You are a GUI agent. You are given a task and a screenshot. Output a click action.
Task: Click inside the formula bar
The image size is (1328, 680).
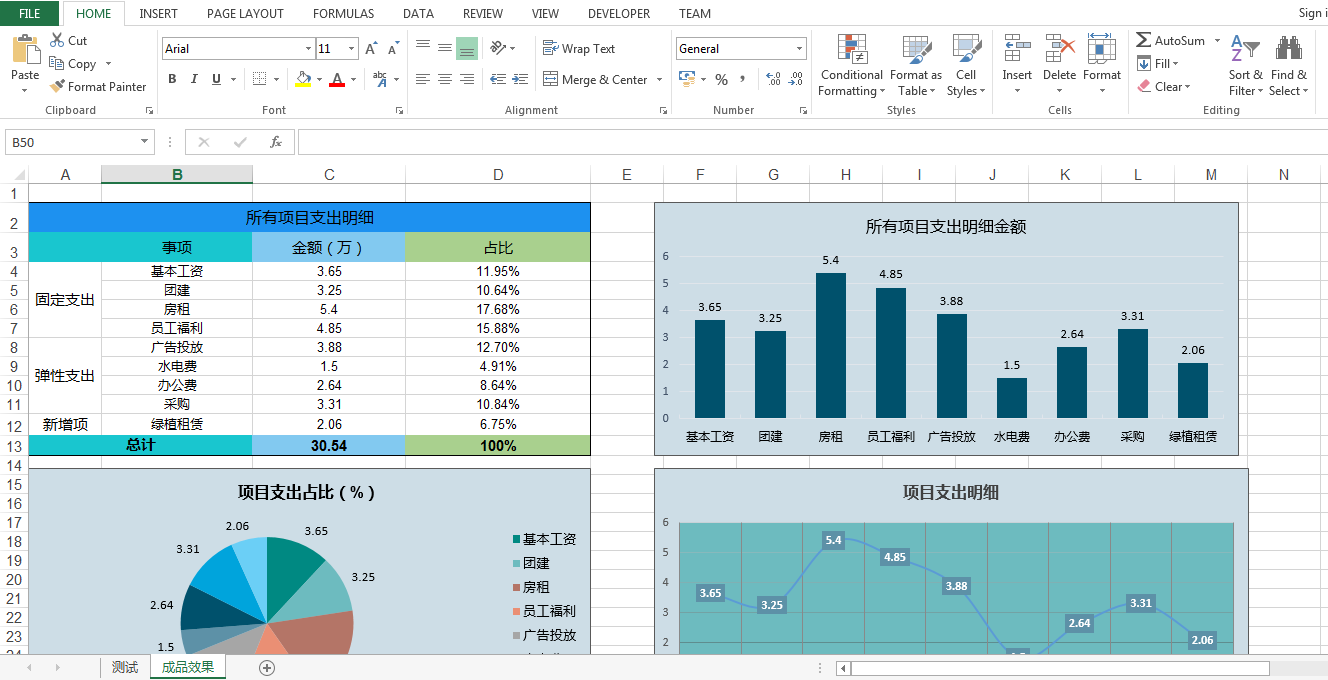(812, 142)
